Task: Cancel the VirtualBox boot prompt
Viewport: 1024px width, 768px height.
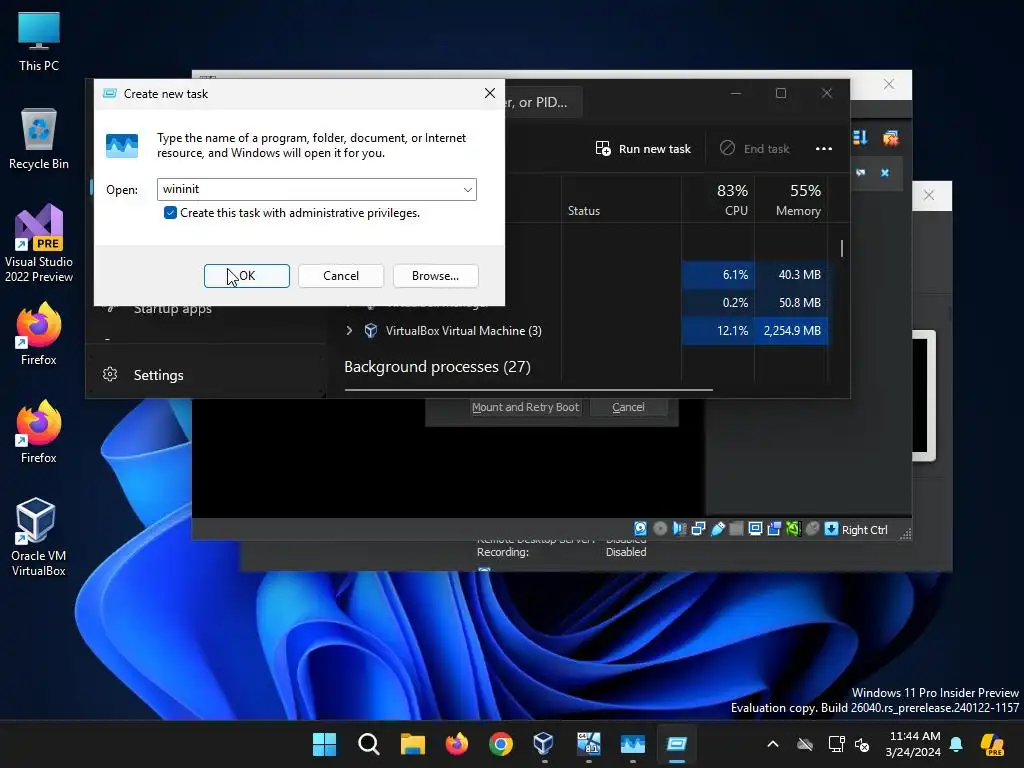Action: (x=628, y=407)
